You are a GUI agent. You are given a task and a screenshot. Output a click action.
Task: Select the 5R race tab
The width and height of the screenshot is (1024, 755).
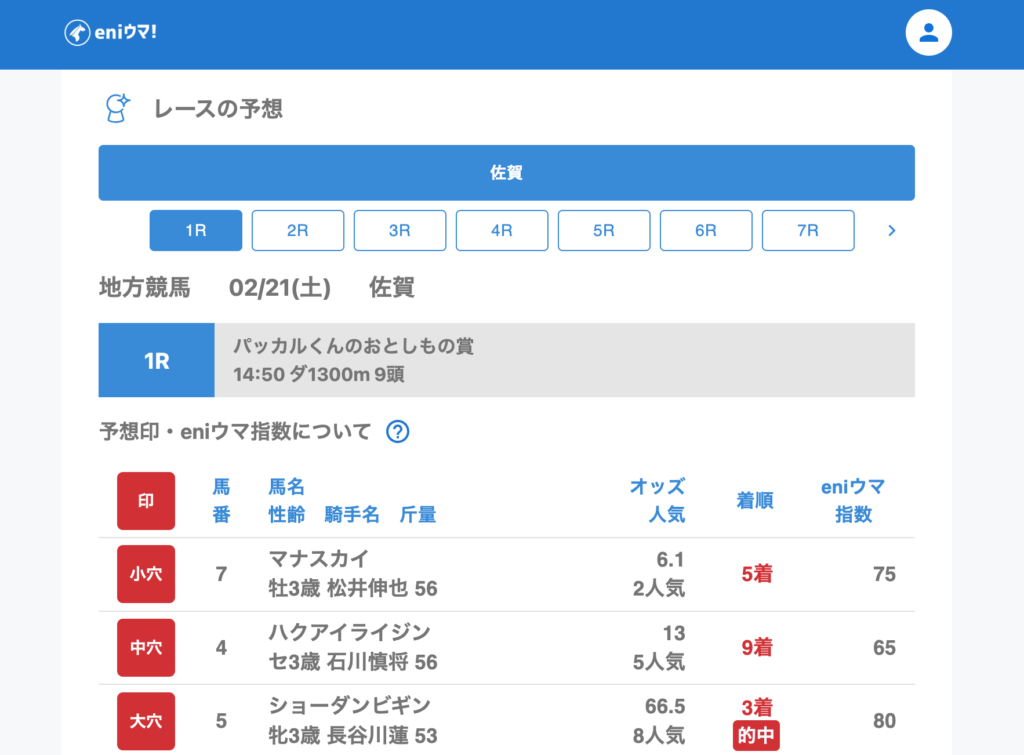[x=604, y=230]
